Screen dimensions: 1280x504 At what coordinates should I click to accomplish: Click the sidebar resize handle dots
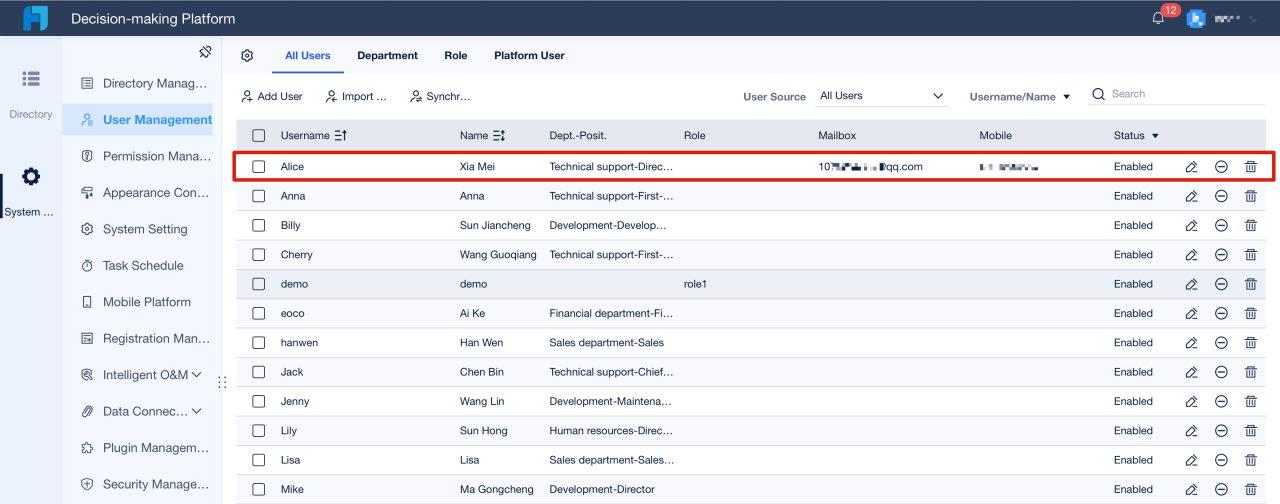click(222, 382)
